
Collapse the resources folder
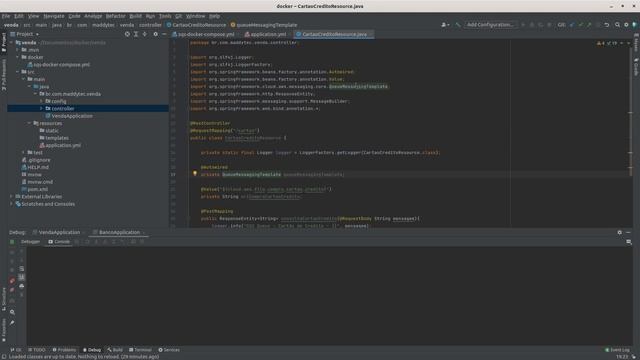click(x=29, y=123)
